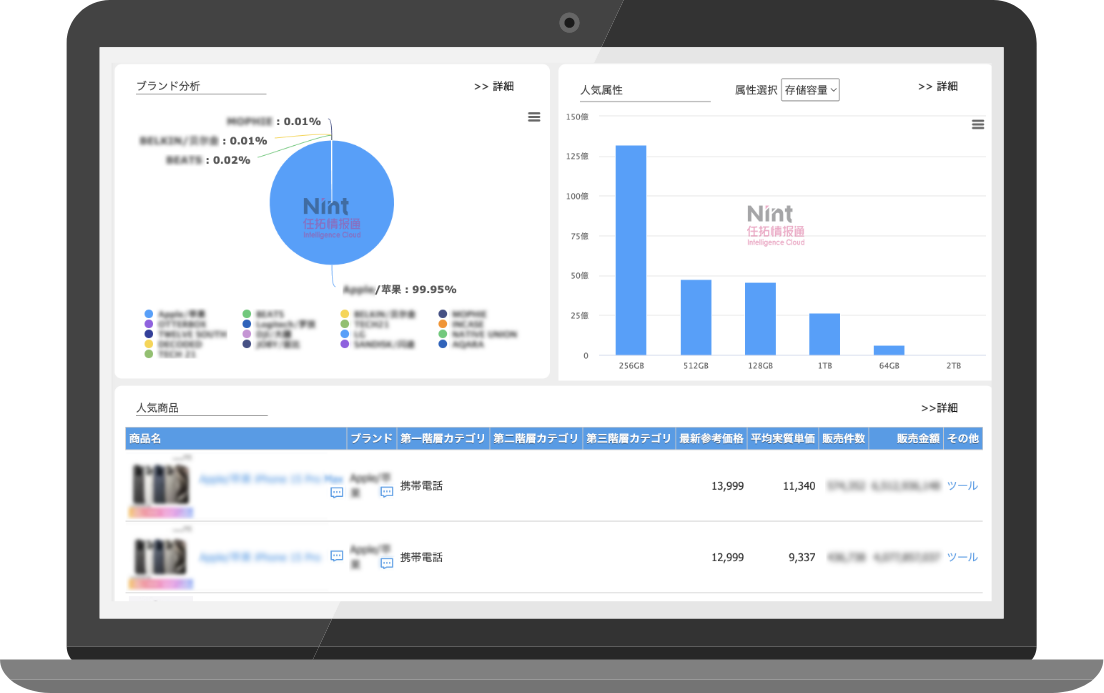Image resolution: width=1104 pixels, height=693 pixels.
Task: Click comment icon beside first product name
Action: point(337,492)
